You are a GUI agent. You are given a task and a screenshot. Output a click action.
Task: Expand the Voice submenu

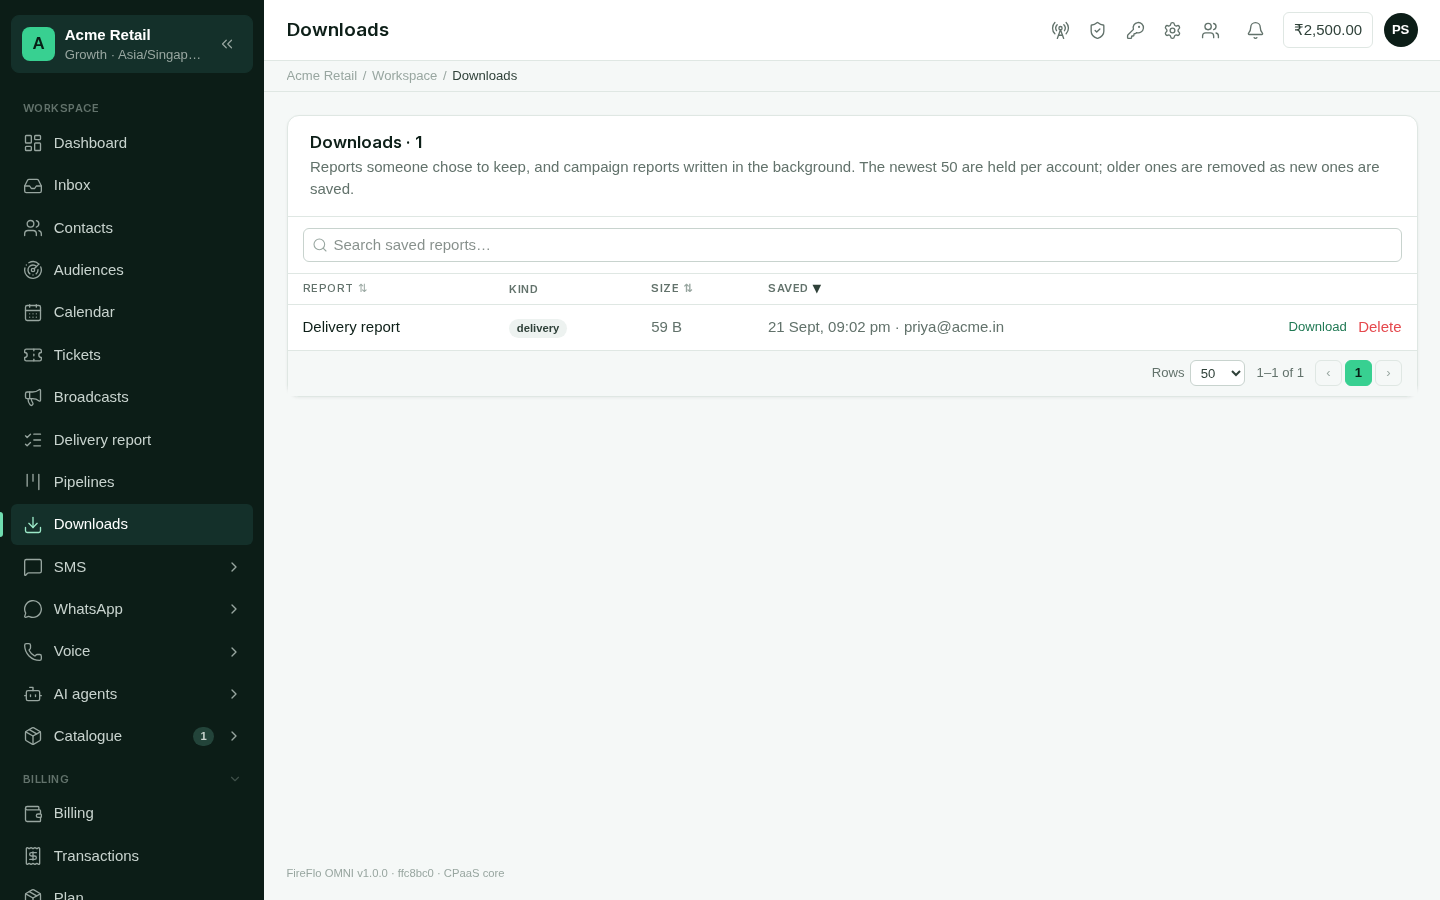point(132,651)
